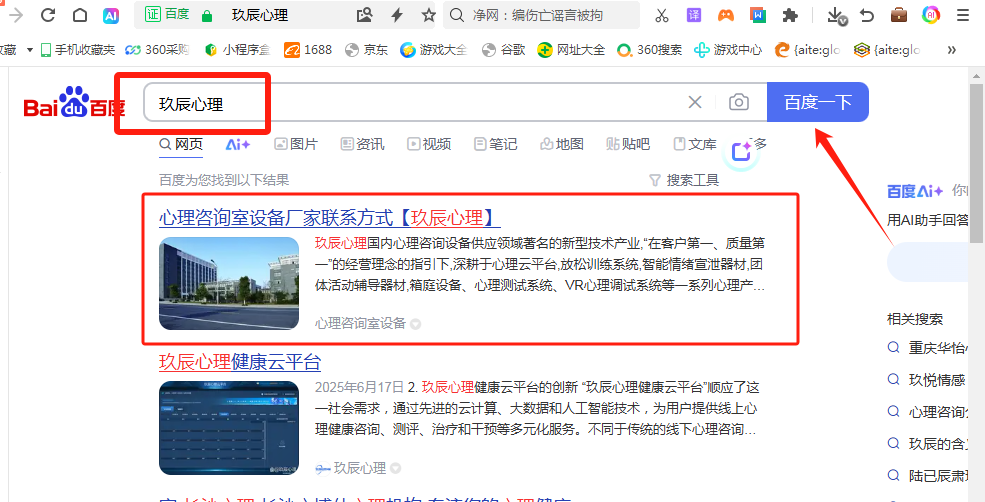The image size is (985, 502).
Task: Open the 玖辰心理健康云平台 result link
Action: [240, 362]
